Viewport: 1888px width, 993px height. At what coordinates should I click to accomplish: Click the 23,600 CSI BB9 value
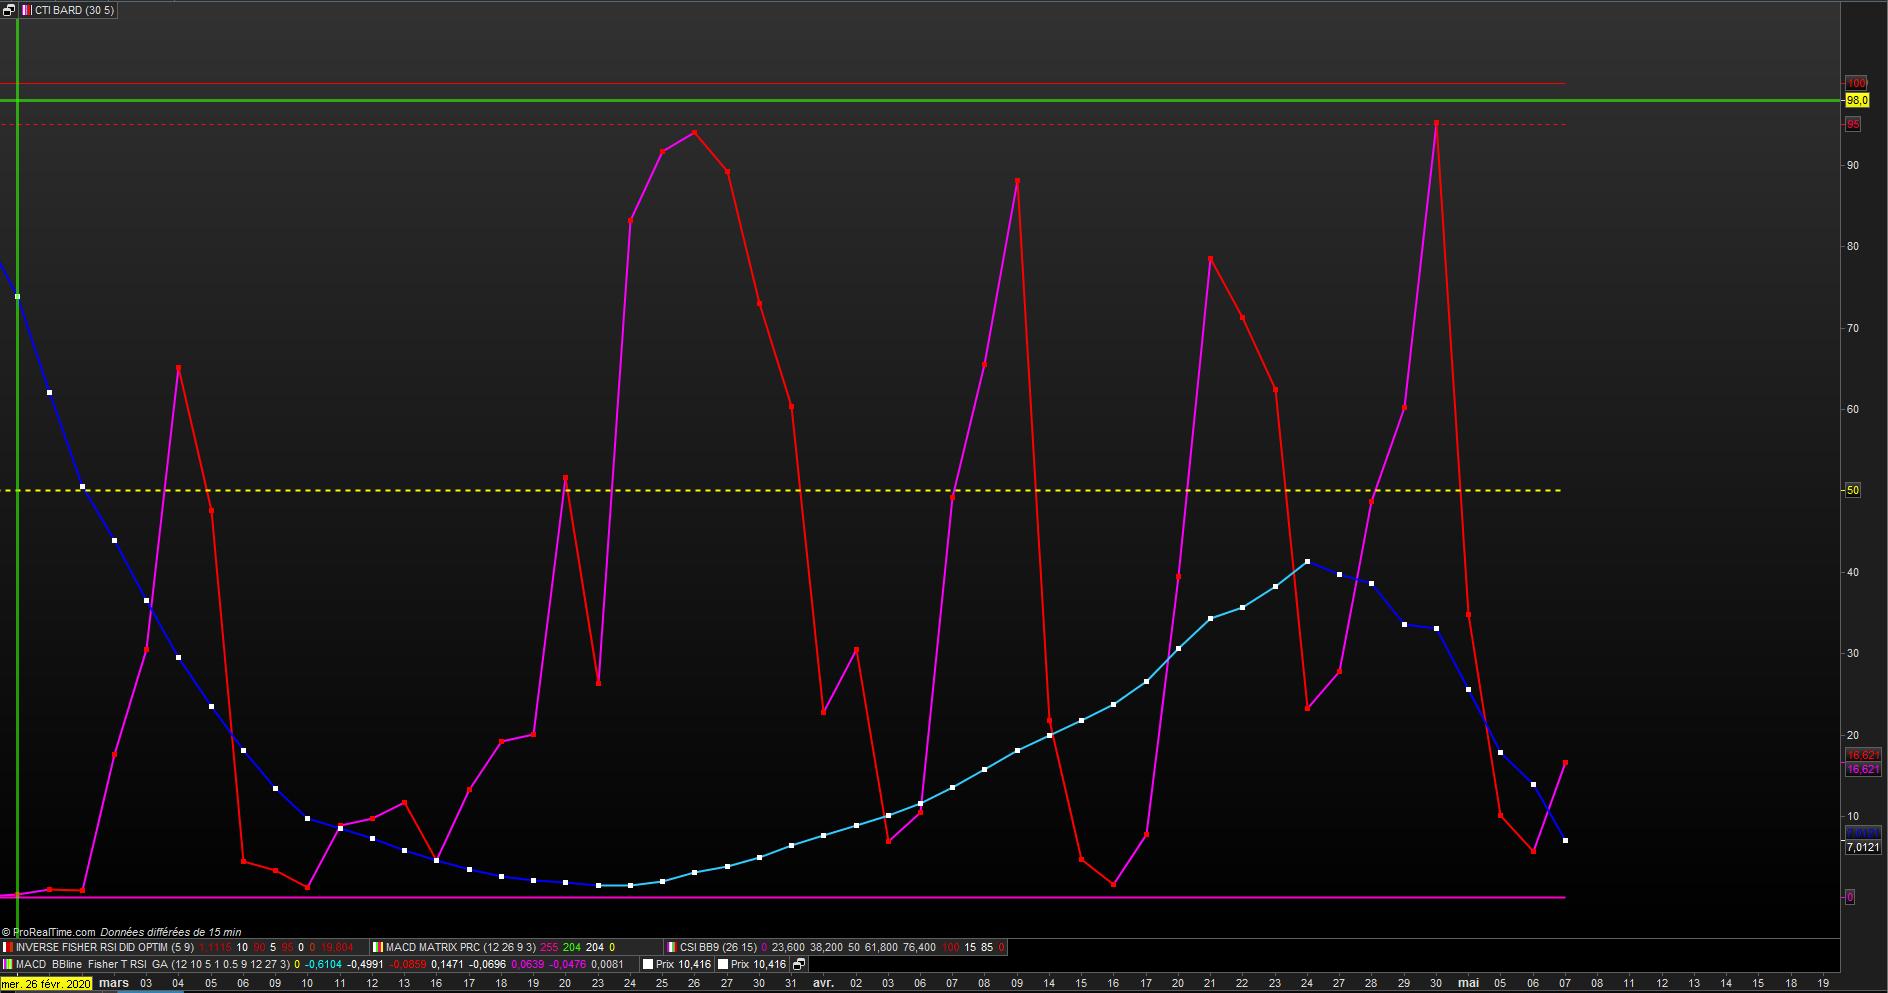(788, 947)
